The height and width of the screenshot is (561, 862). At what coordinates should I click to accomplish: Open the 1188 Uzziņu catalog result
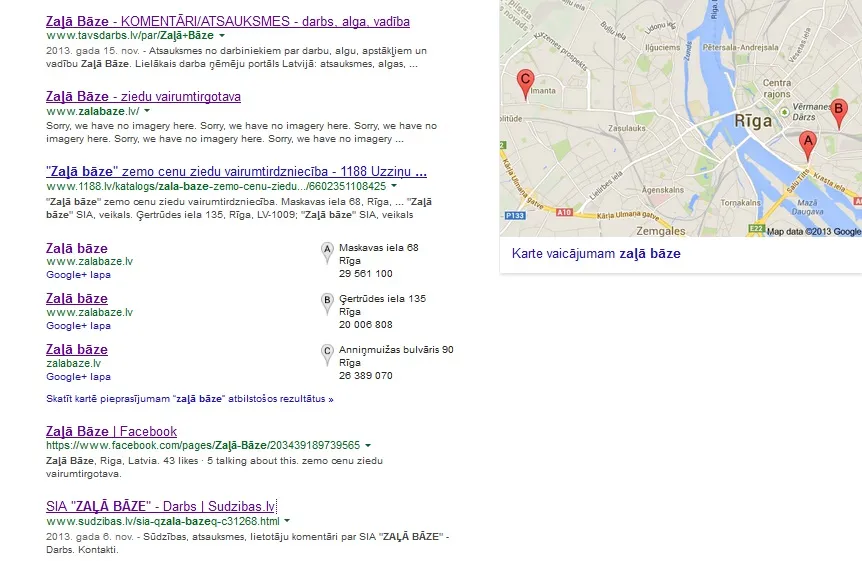coord(236,172)
